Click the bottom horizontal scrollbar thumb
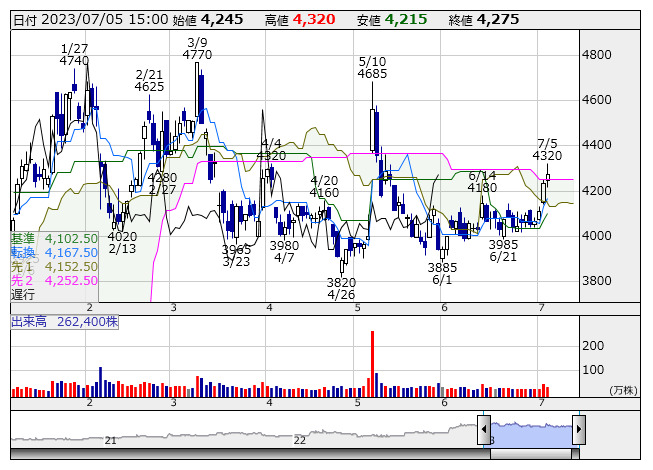The height and width of the screenshot is (470, 653). tap(531, 453)
